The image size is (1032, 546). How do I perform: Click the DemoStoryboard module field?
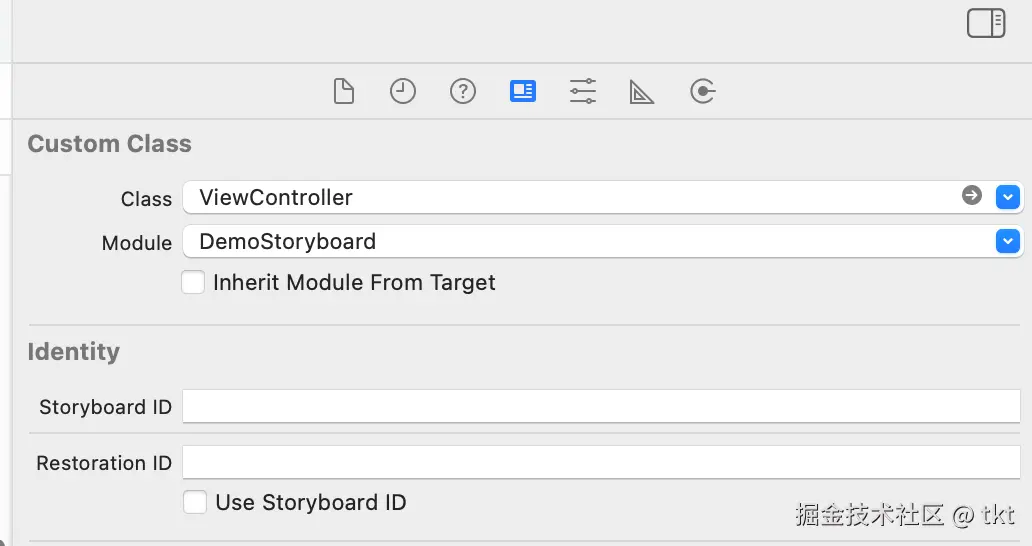pos(288,242)
